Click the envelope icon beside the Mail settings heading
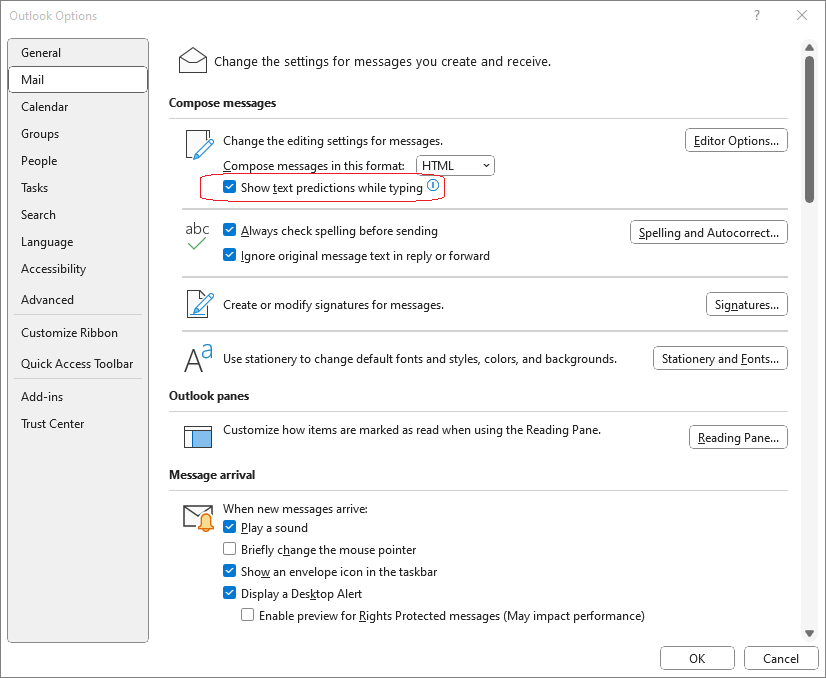The width and height of the screenshot is (826, 678). (x=193, y=60)
